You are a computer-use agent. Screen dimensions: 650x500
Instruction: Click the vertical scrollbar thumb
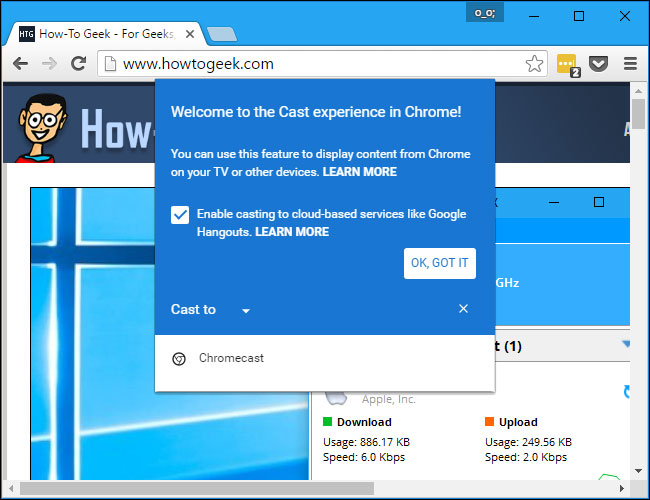click(638, 114)
